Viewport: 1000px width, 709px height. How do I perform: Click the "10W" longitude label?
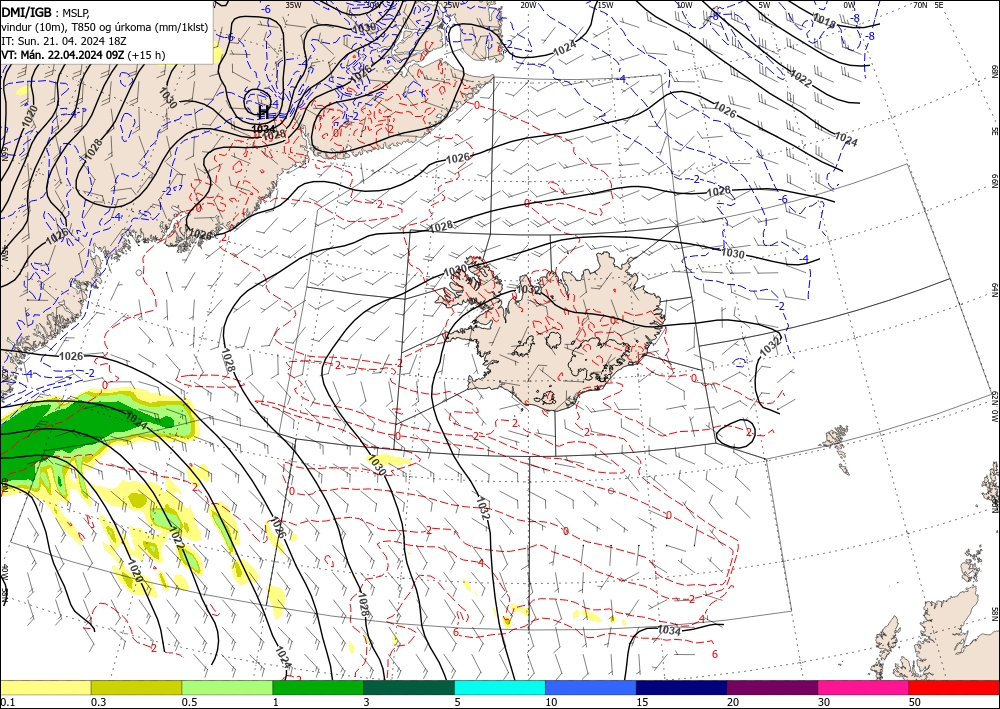click(684, 5)
